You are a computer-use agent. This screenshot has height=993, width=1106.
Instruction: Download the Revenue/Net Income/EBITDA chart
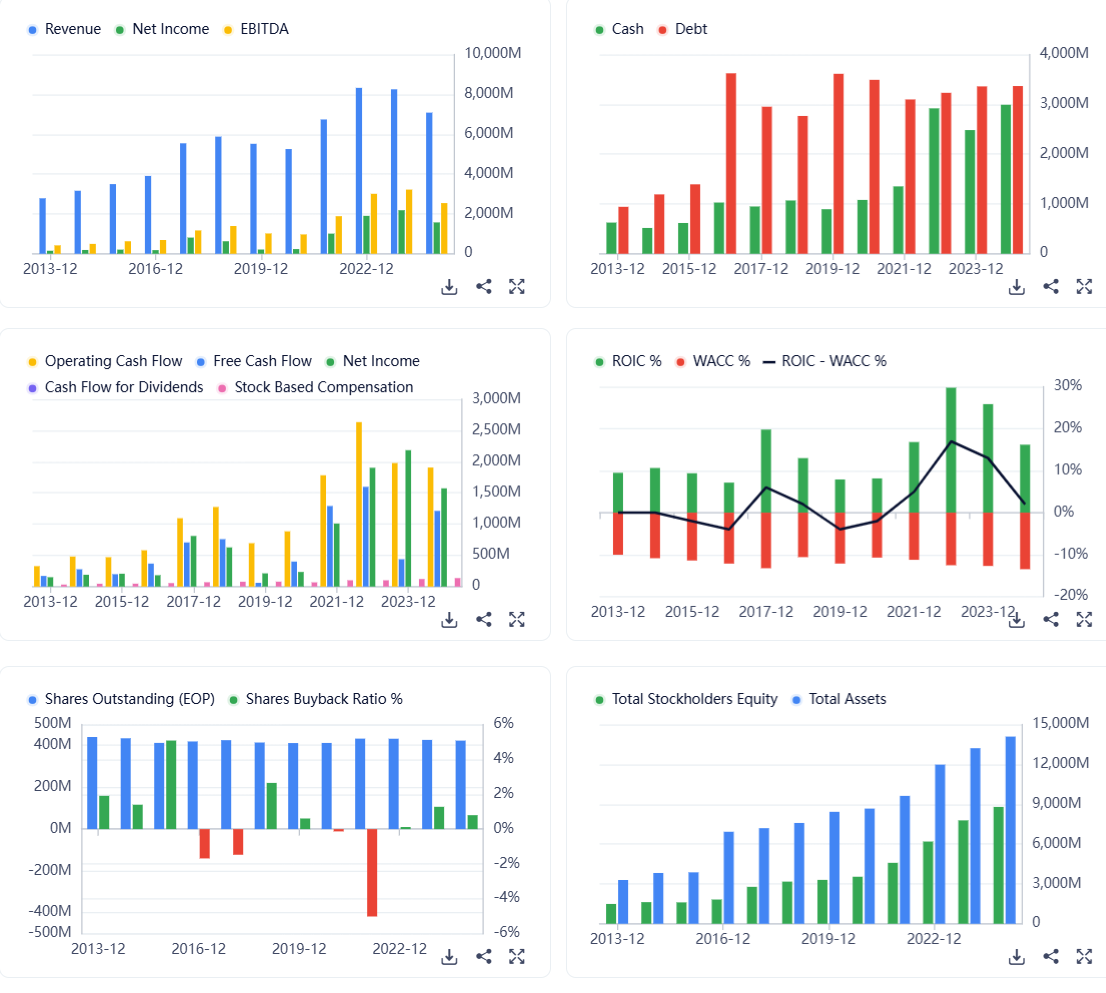[449, 287]
